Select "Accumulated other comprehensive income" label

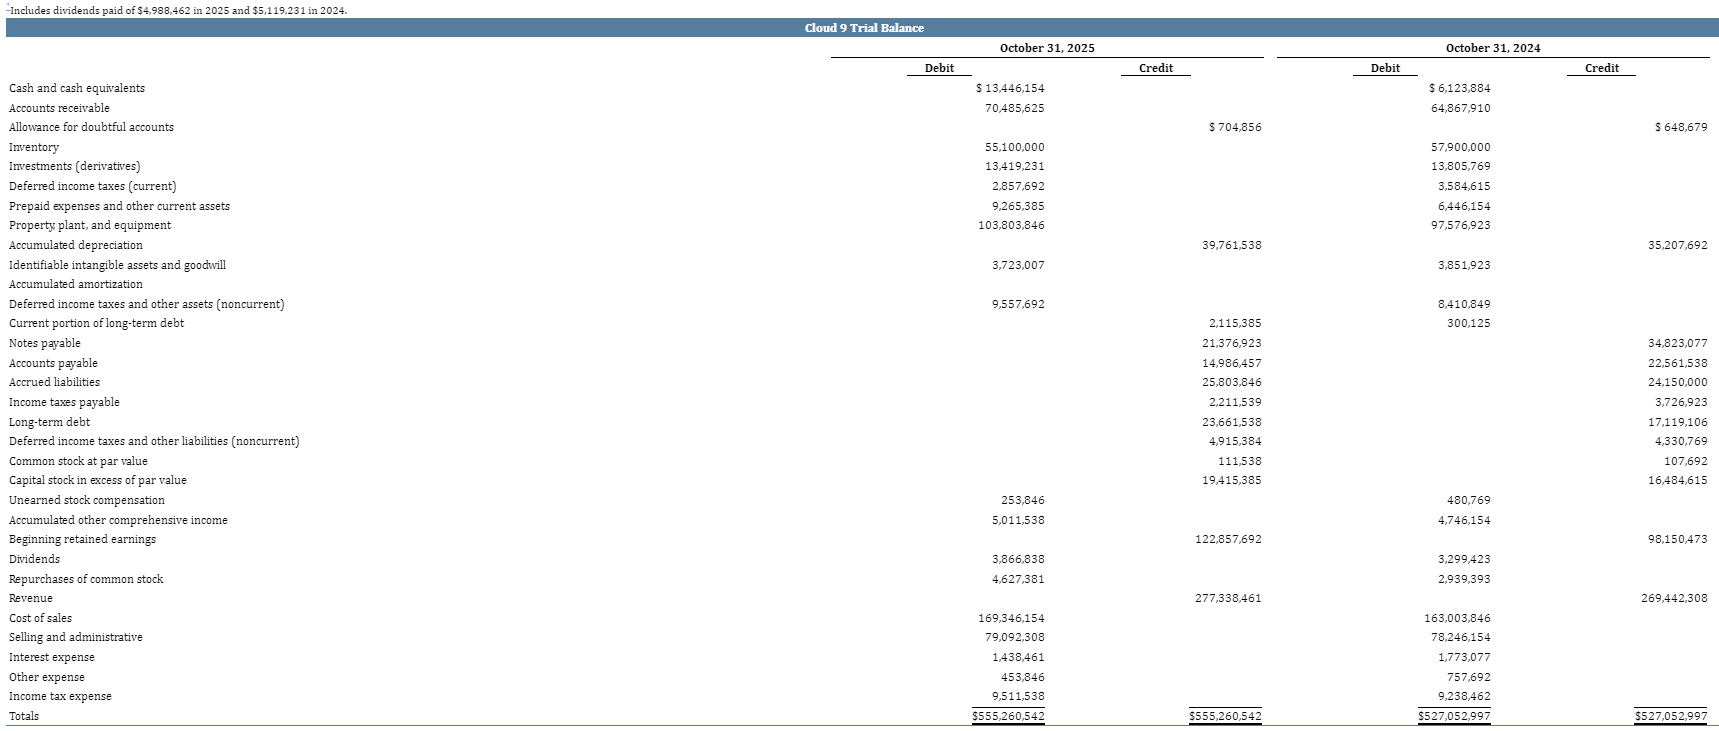118,520
